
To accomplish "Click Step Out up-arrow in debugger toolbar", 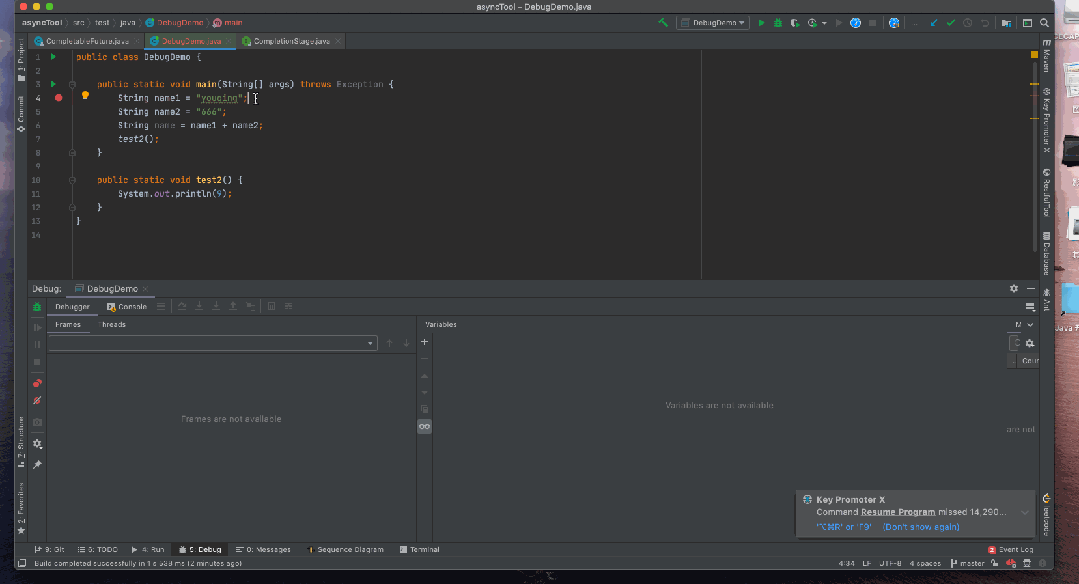I will [233, 306].
